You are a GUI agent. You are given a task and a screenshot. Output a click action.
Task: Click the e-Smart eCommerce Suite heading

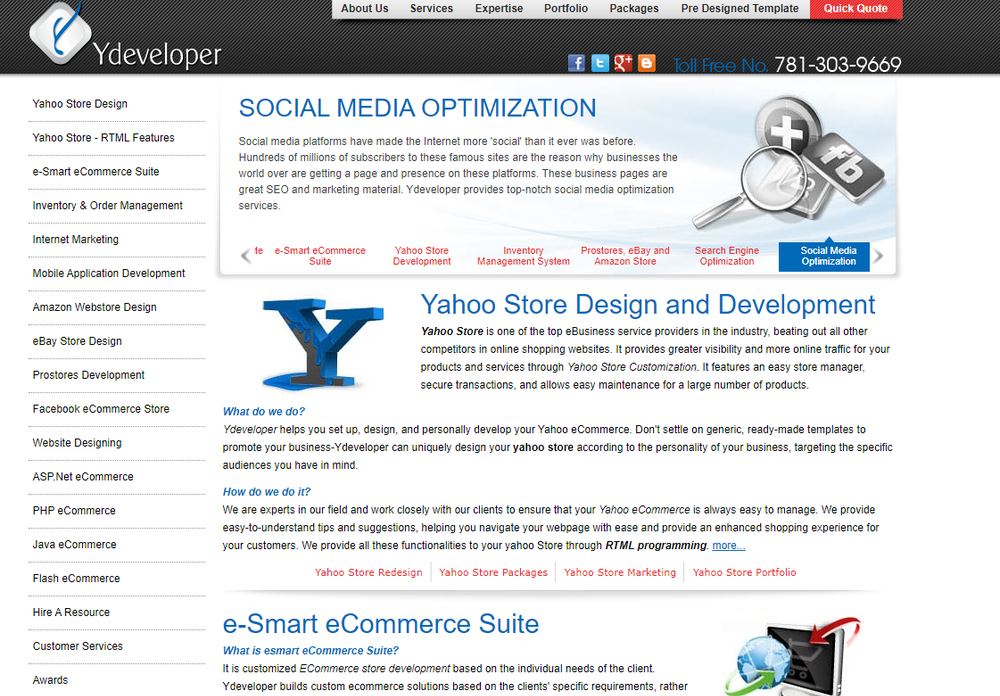tap(381, 623)
